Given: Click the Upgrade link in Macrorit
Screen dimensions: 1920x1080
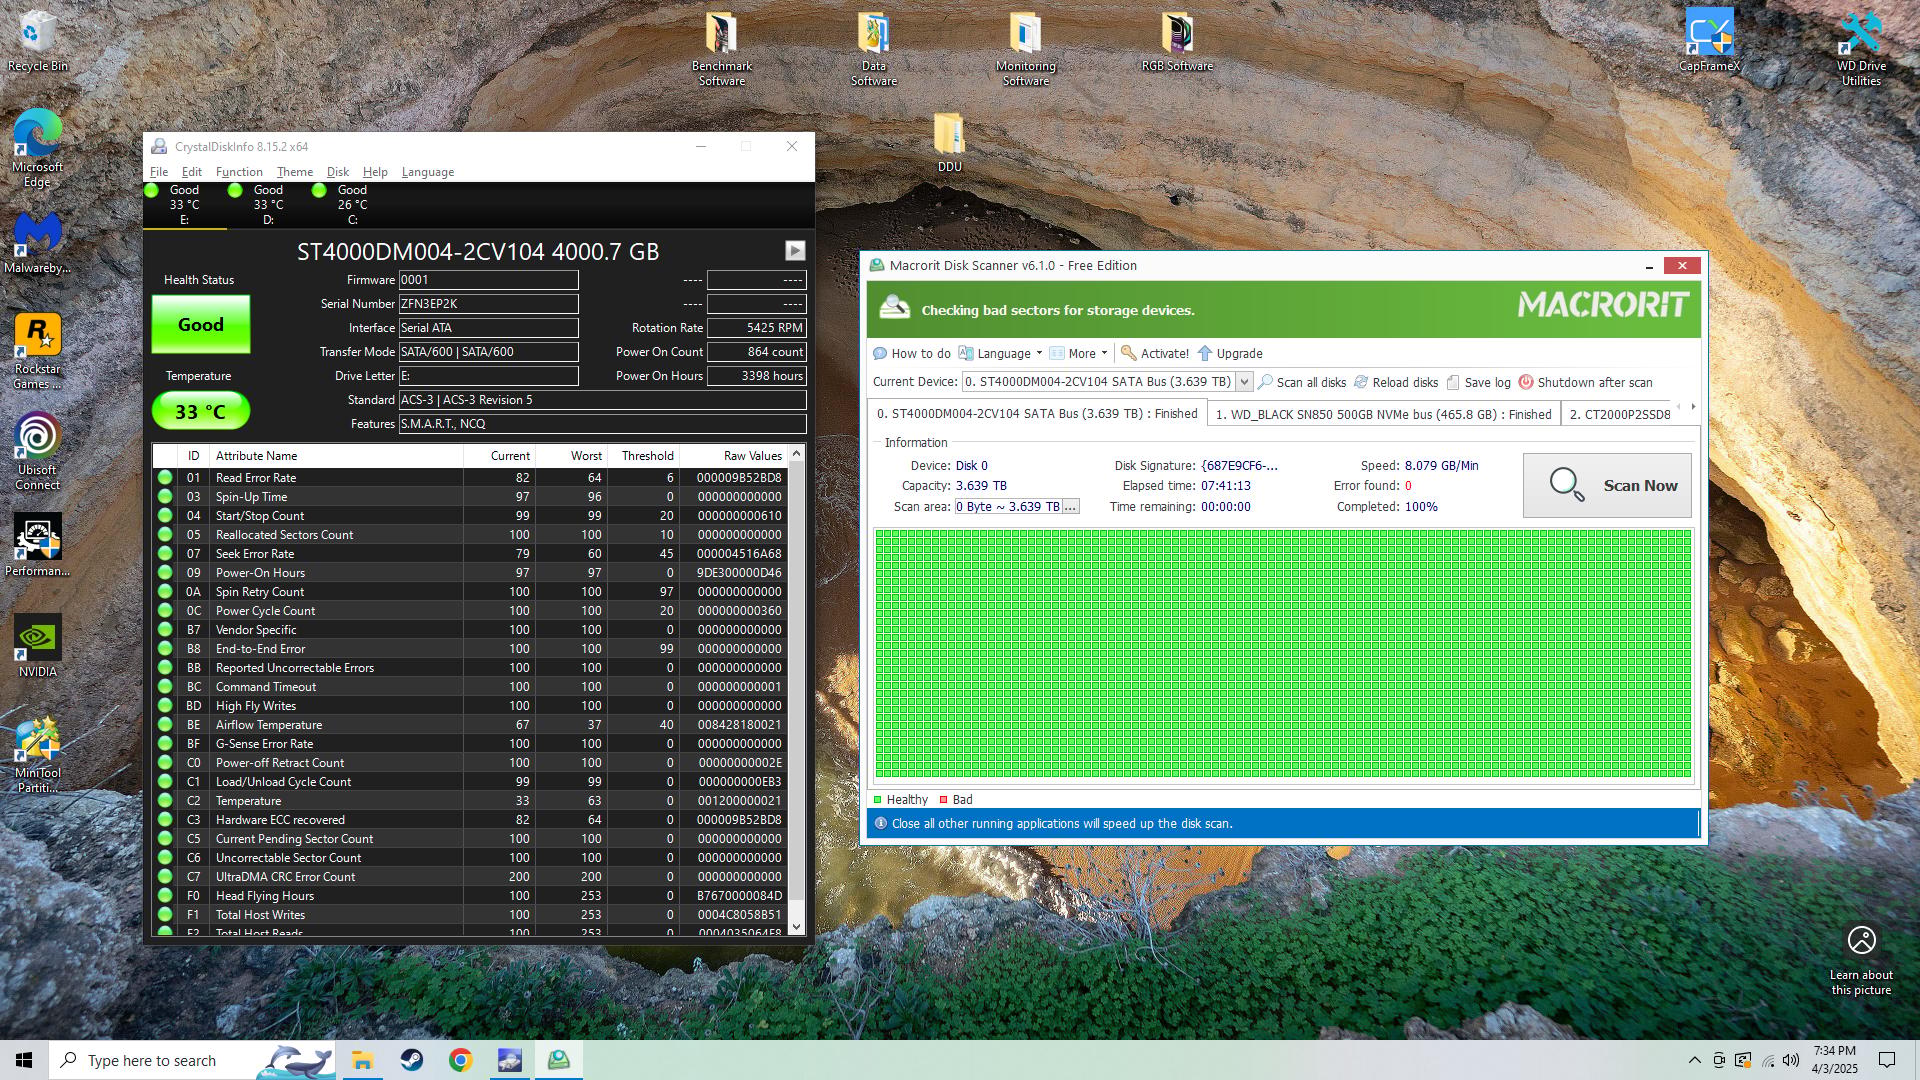Looking at the screenshot, I should coord(1230,354).
